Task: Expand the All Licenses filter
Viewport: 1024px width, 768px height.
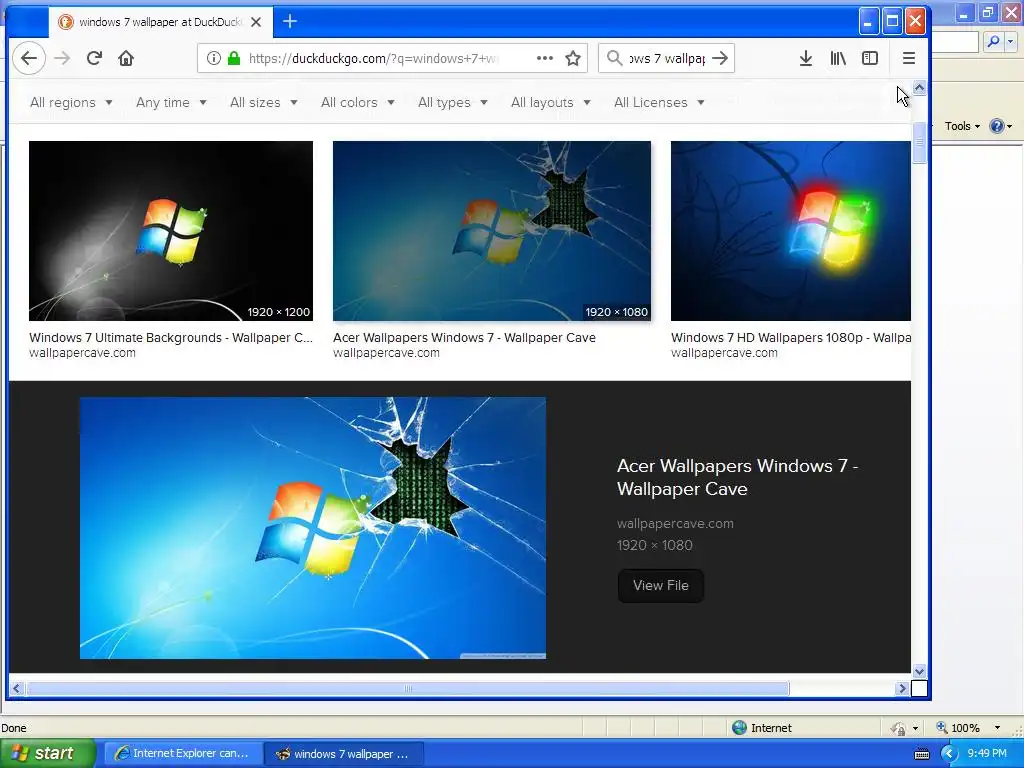Action: 659,103
